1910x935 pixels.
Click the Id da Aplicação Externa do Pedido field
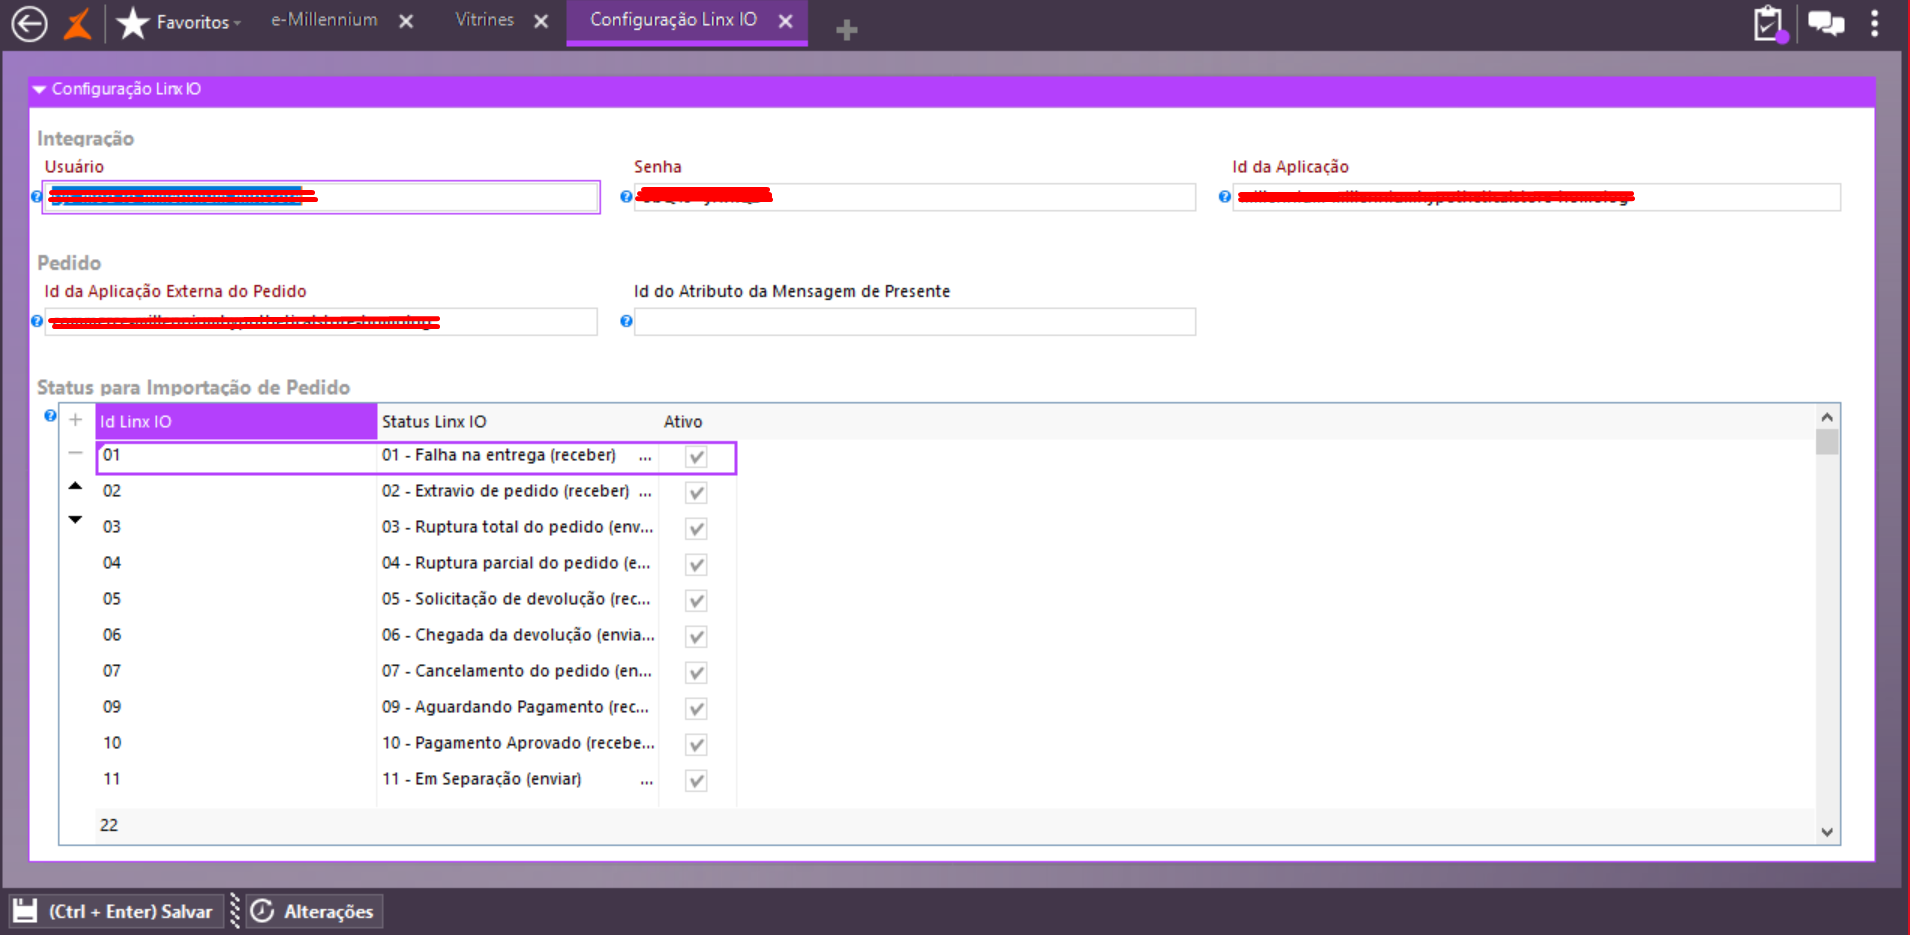pyautogui.click(x=321, y=321)
